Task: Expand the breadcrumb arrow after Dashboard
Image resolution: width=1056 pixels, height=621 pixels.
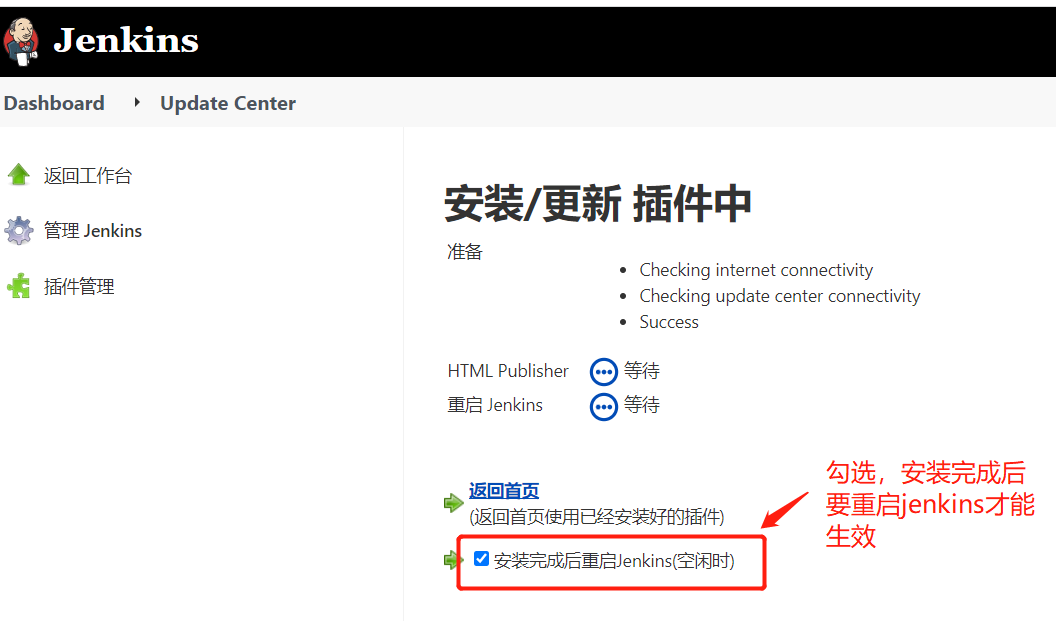Action: [137, 102]
